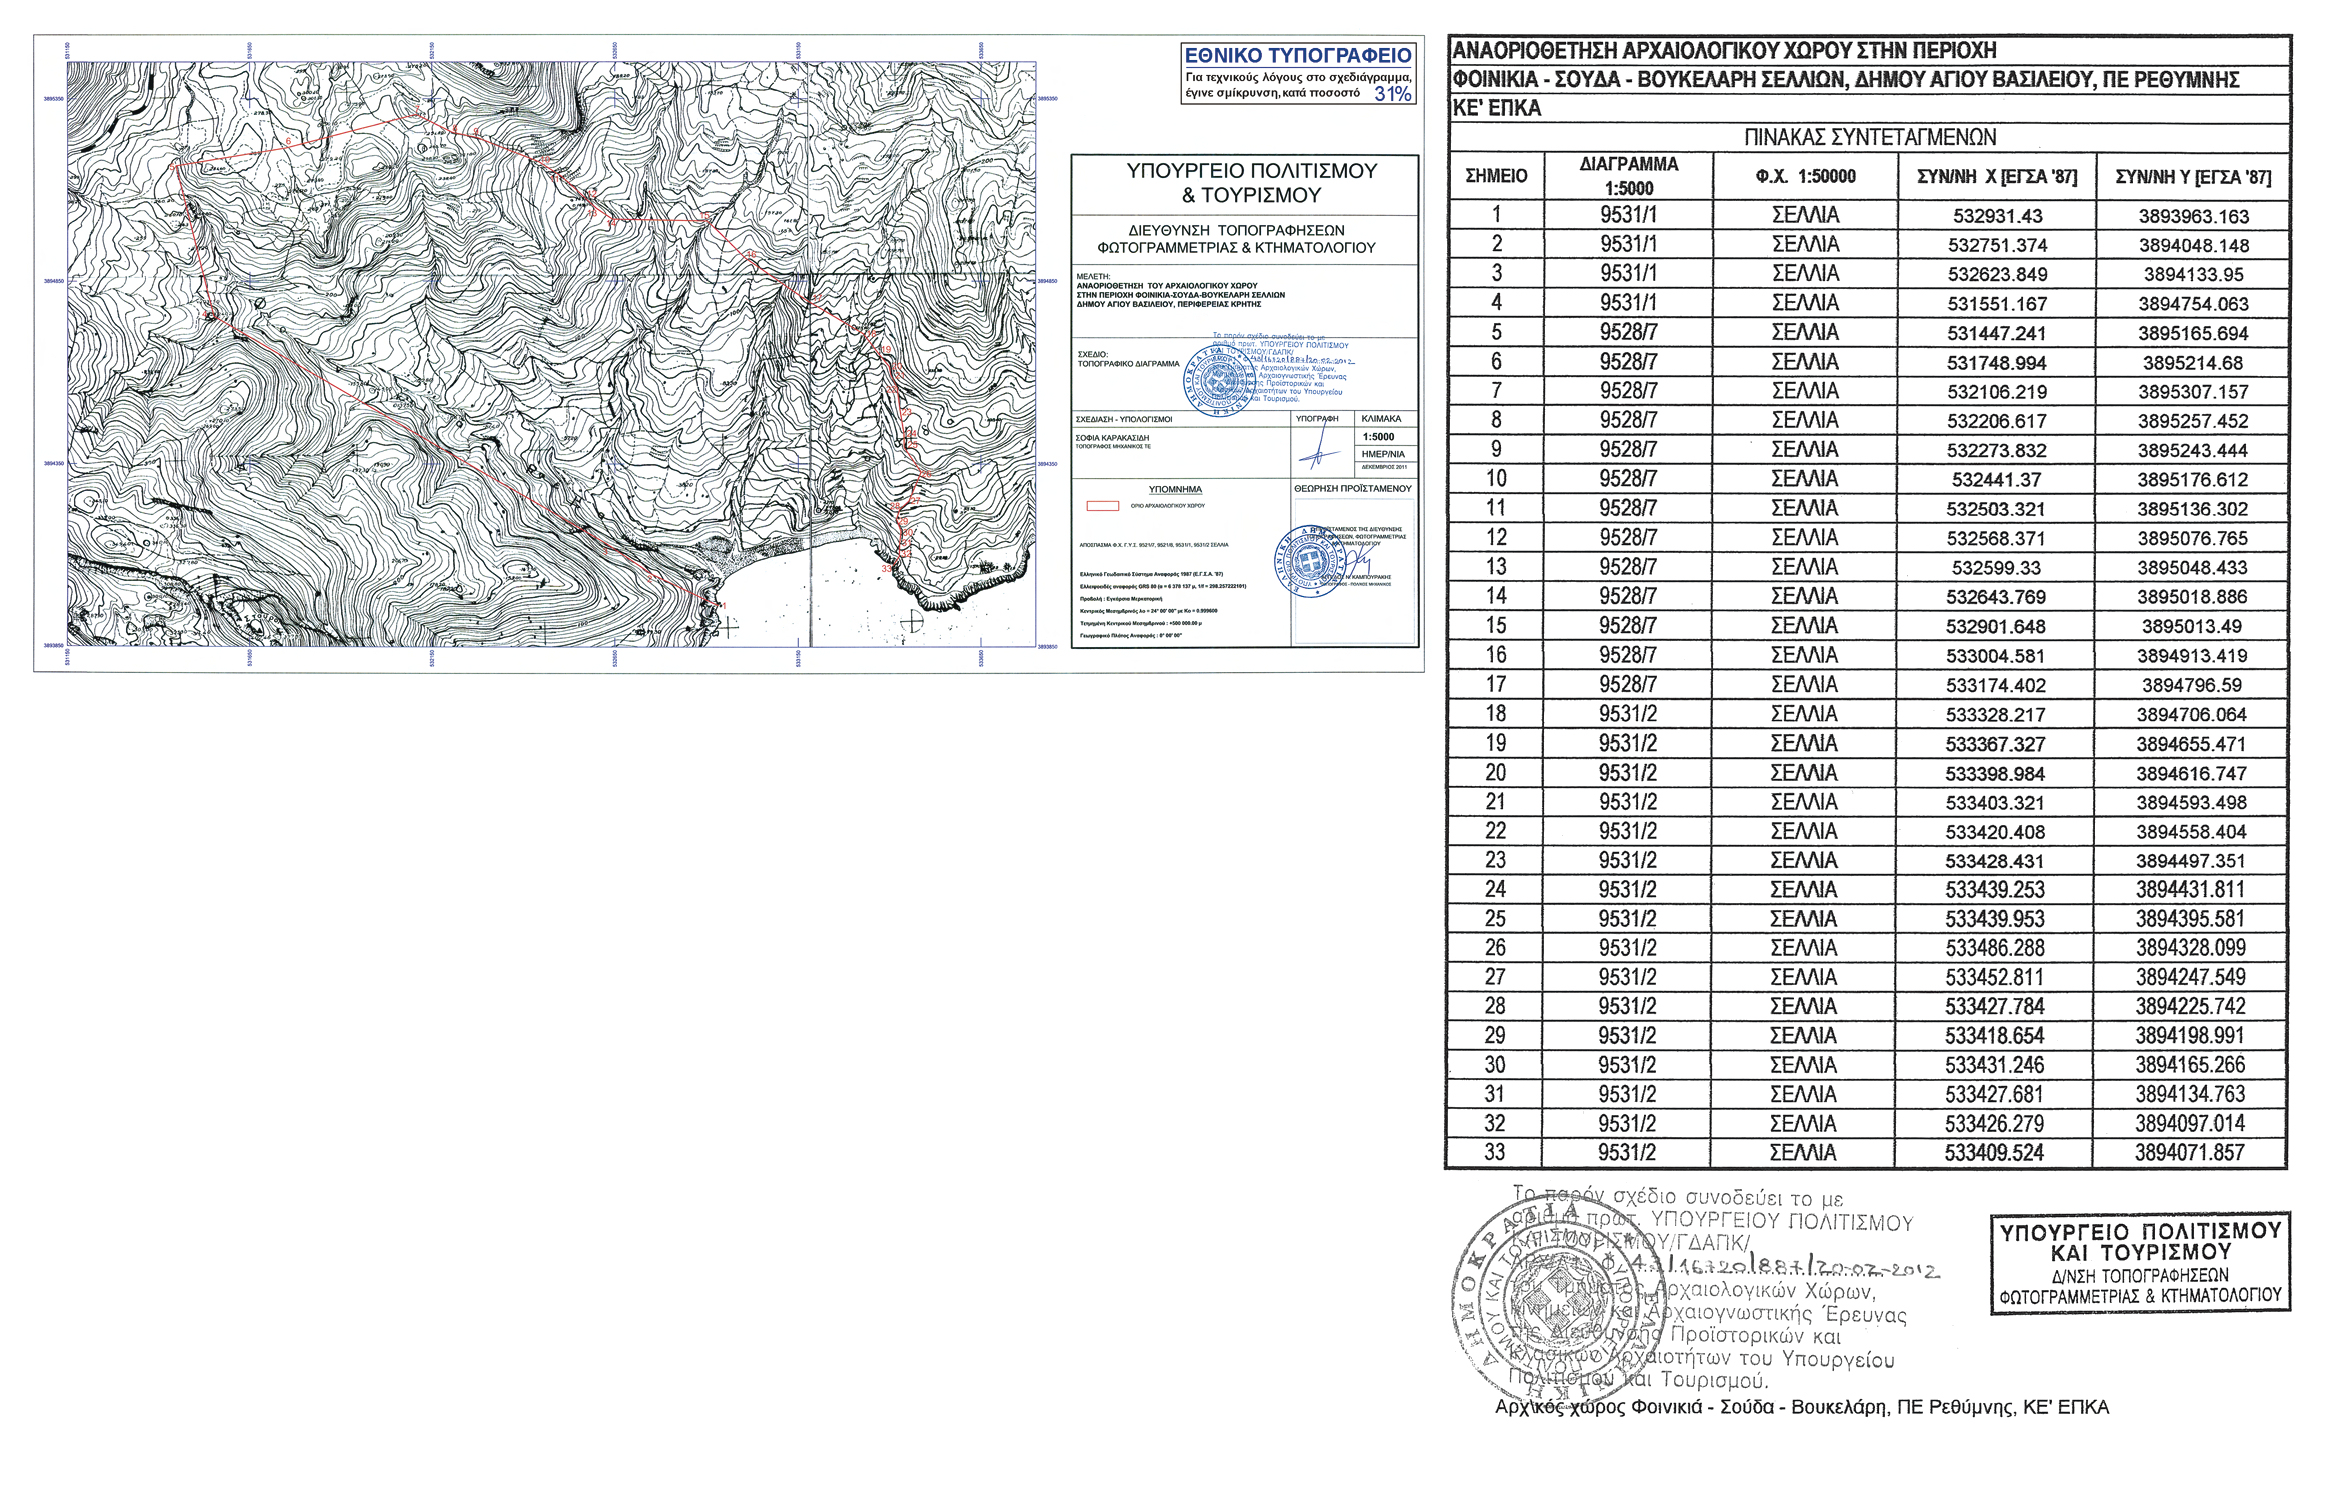2345x1485 pixels.
Task: Click the ΣΥΝ/ΝΗ Χ [ΕΓΣΑ '87] column header
Action: coord(1996,177)
